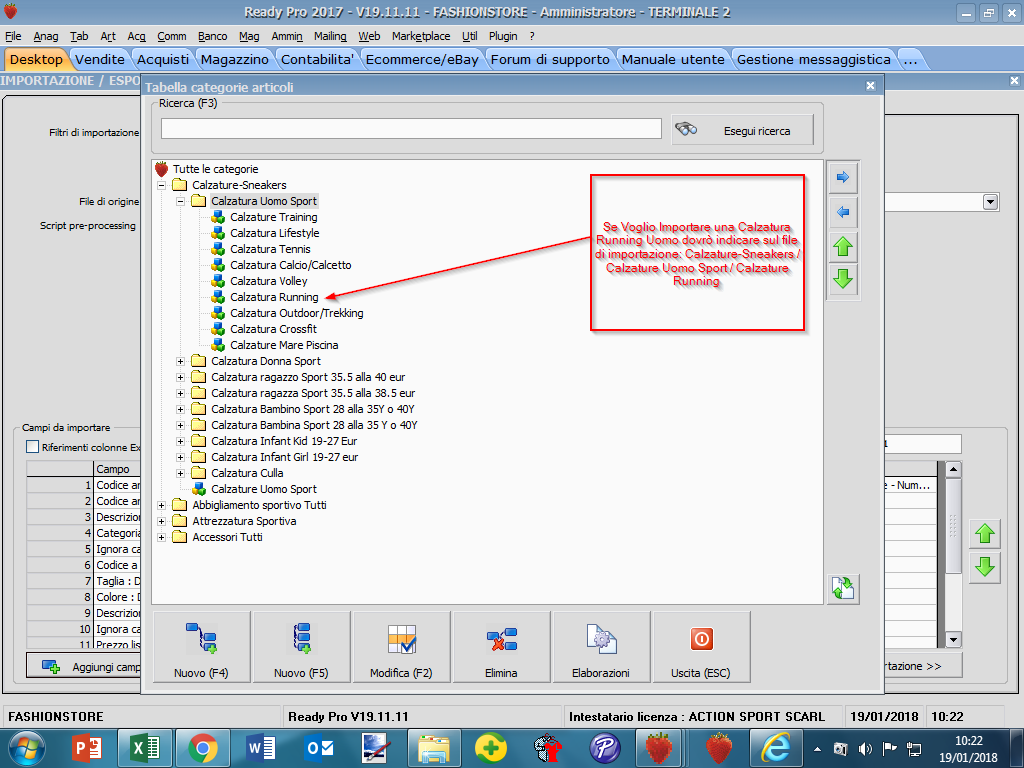Screen dimensions: 1024x768
Task: Open PowerPoint from the taskbar
Action: [x=86, y=748]
